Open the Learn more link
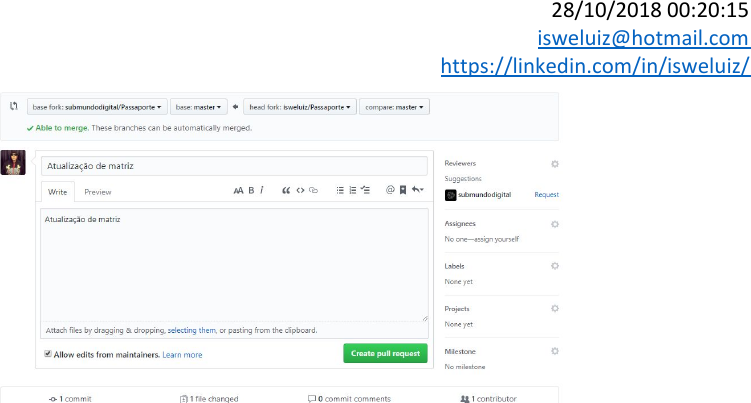The image size is (751, 403). coord(182,355)
